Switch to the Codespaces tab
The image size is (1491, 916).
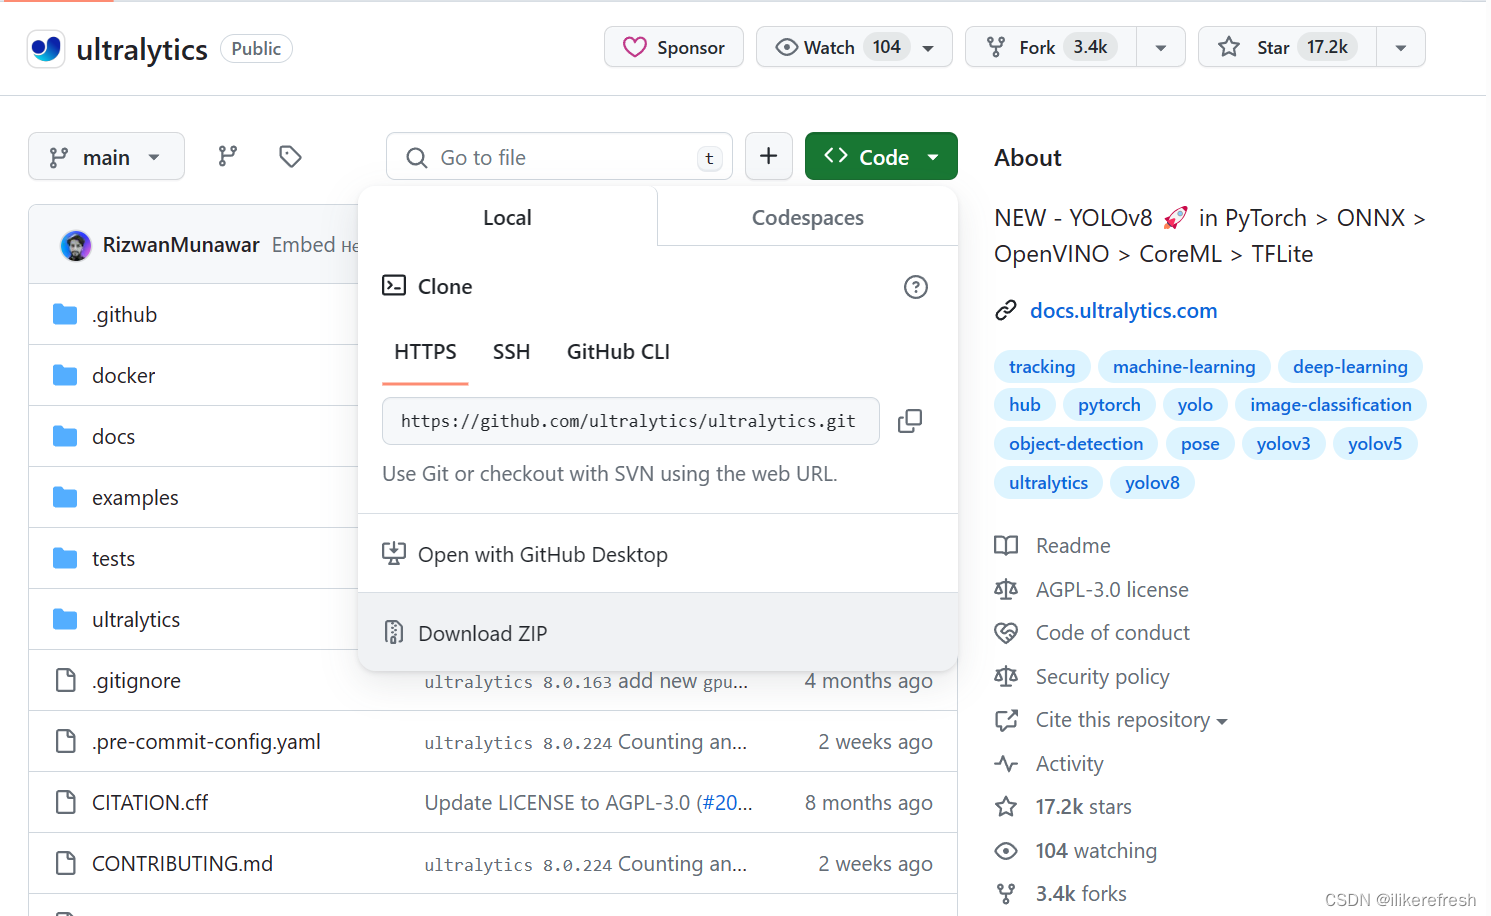pyautogui.click(x=808, y=217)
